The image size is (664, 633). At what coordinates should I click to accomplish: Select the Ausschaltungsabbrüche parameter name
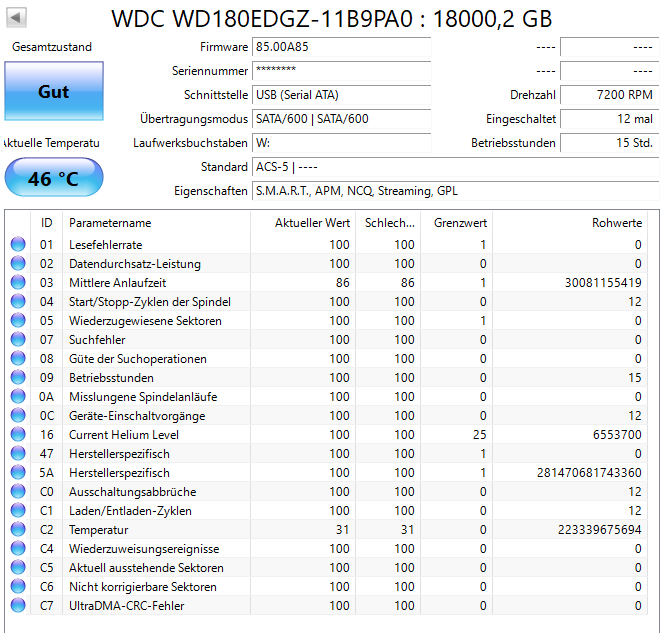coord(133,492)
